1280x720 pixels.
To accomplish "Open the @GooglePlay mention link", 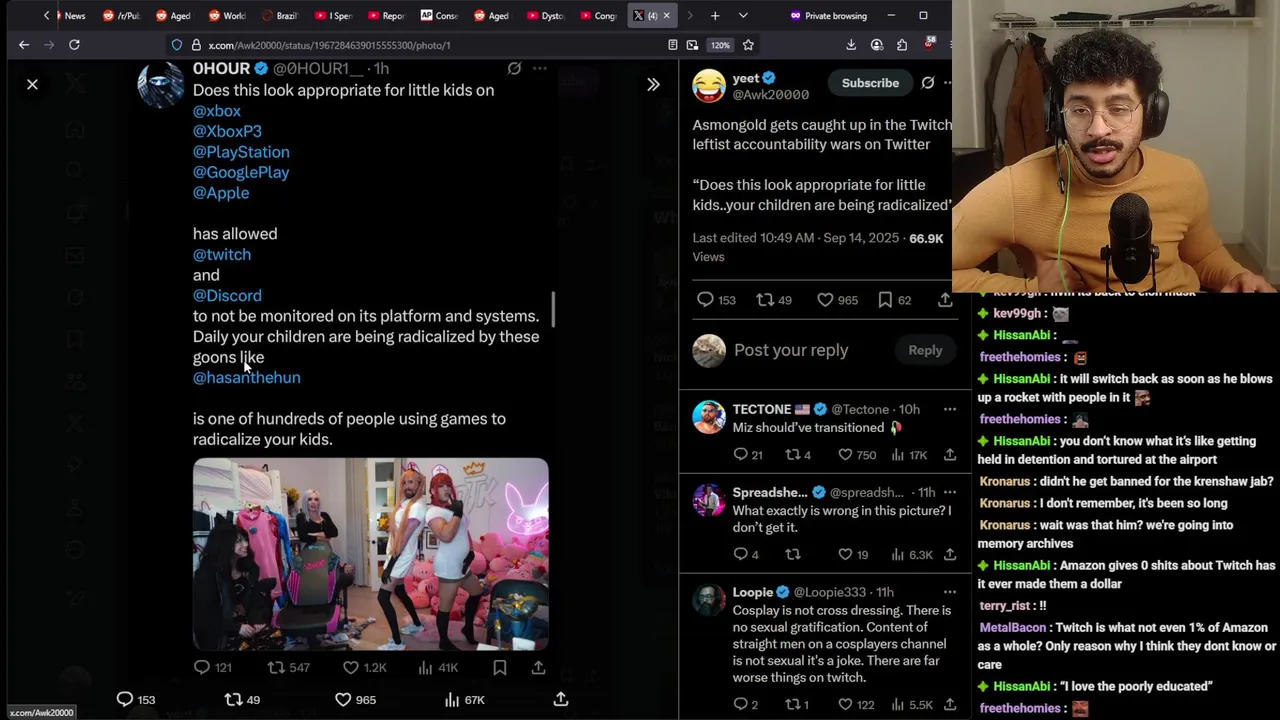I will [241, 172].
